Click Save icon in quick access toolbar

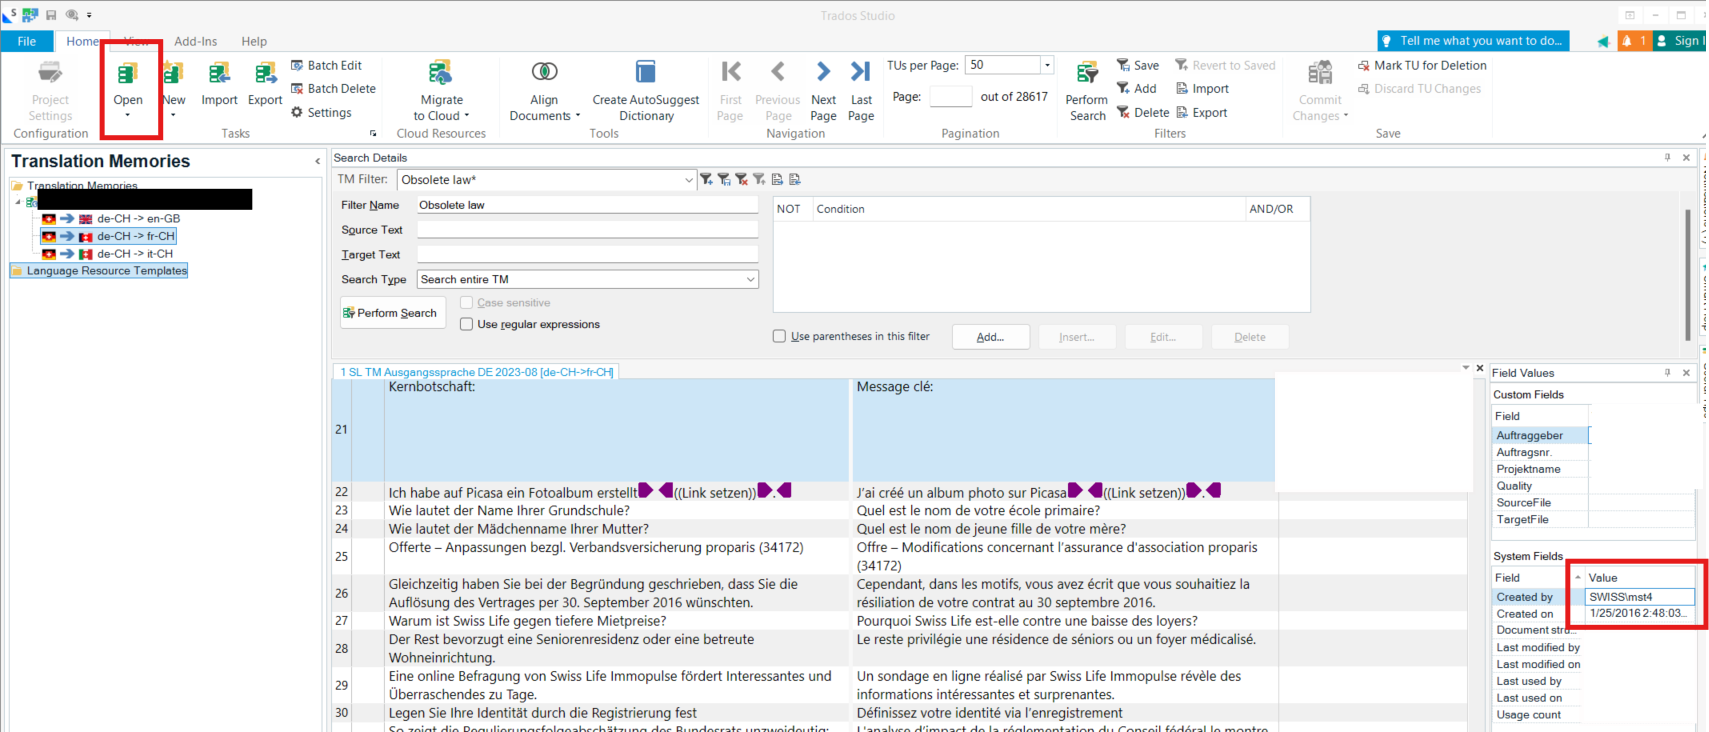click(x=51, y=15)
